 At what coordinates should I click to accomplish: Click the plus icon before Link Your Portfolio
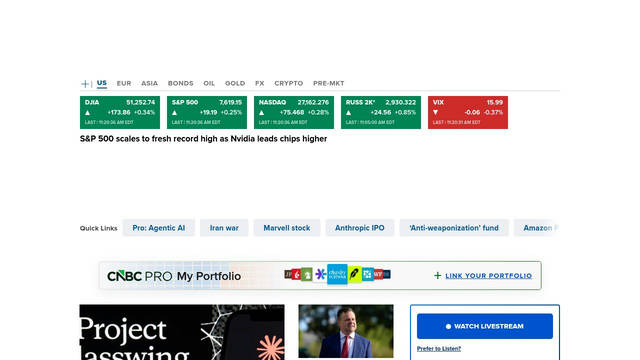click(x=438, y=276)
